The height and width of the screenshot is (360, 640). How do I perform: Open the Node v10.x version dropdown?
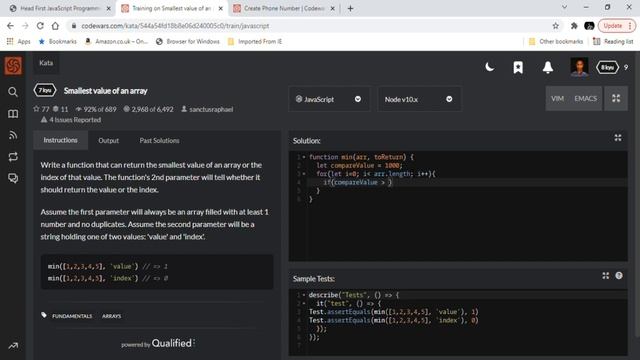tap(419, 99)
